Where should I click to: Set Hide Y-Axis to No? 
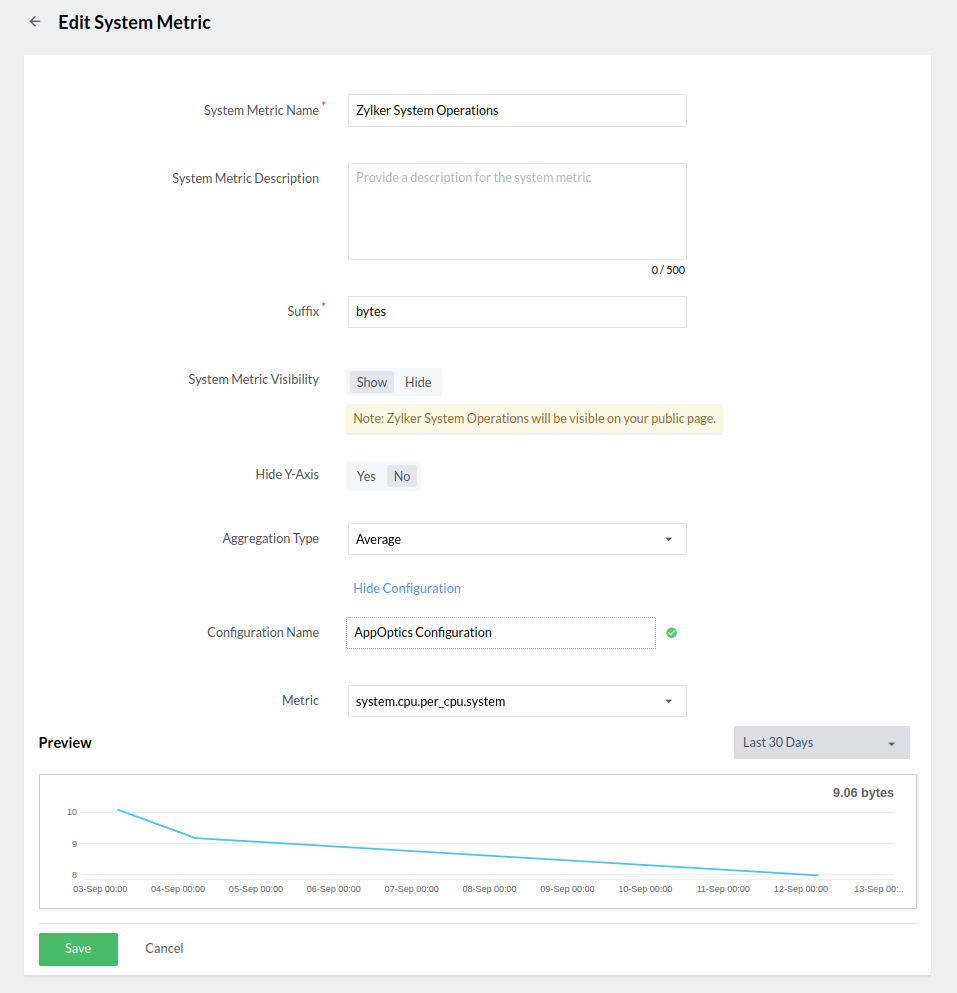coord(402,476)
